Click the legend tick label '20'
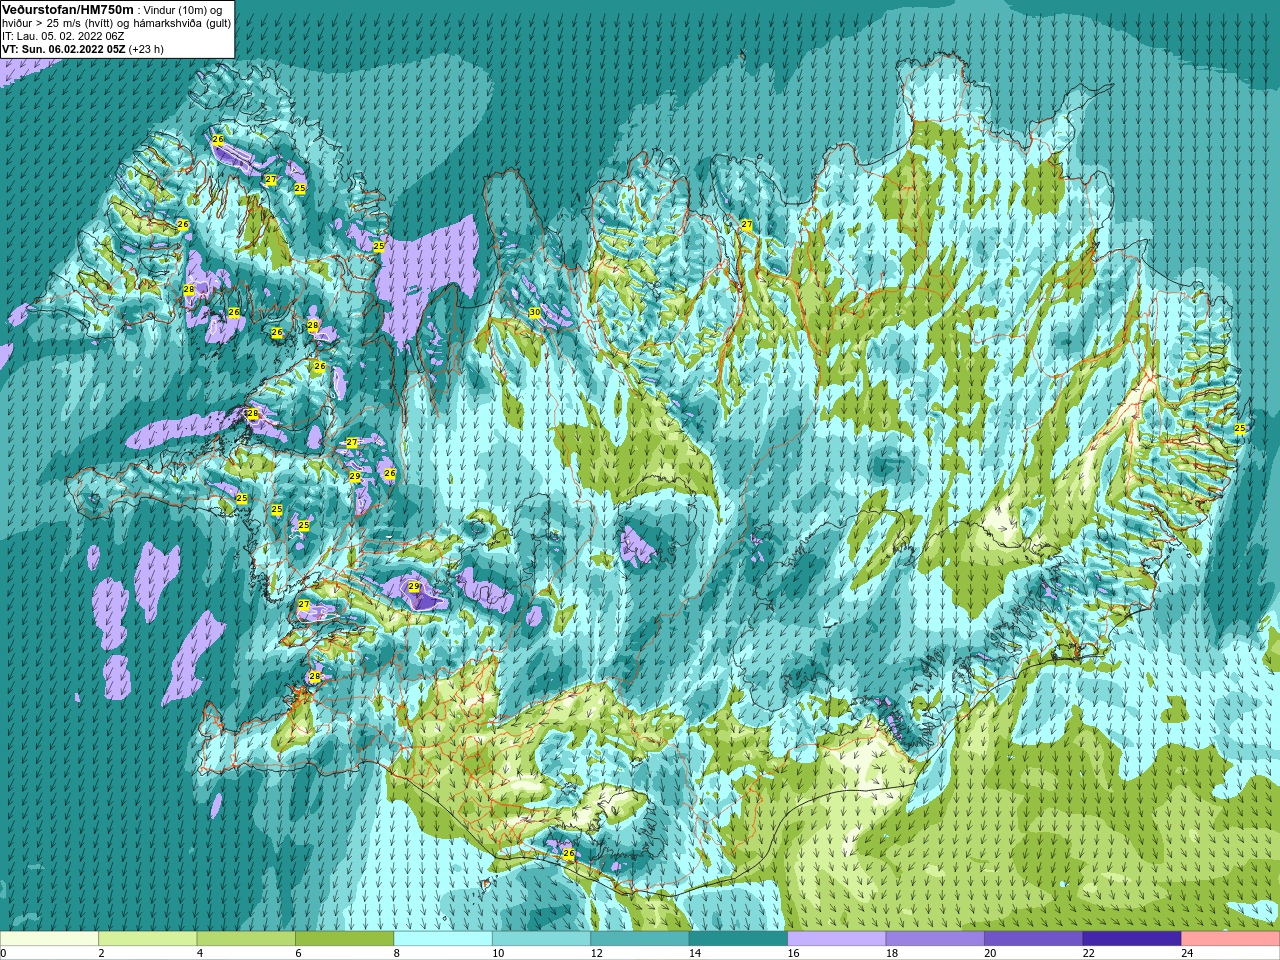Image resolution: width=1280 pixels, height=960 pixels. 990,953
